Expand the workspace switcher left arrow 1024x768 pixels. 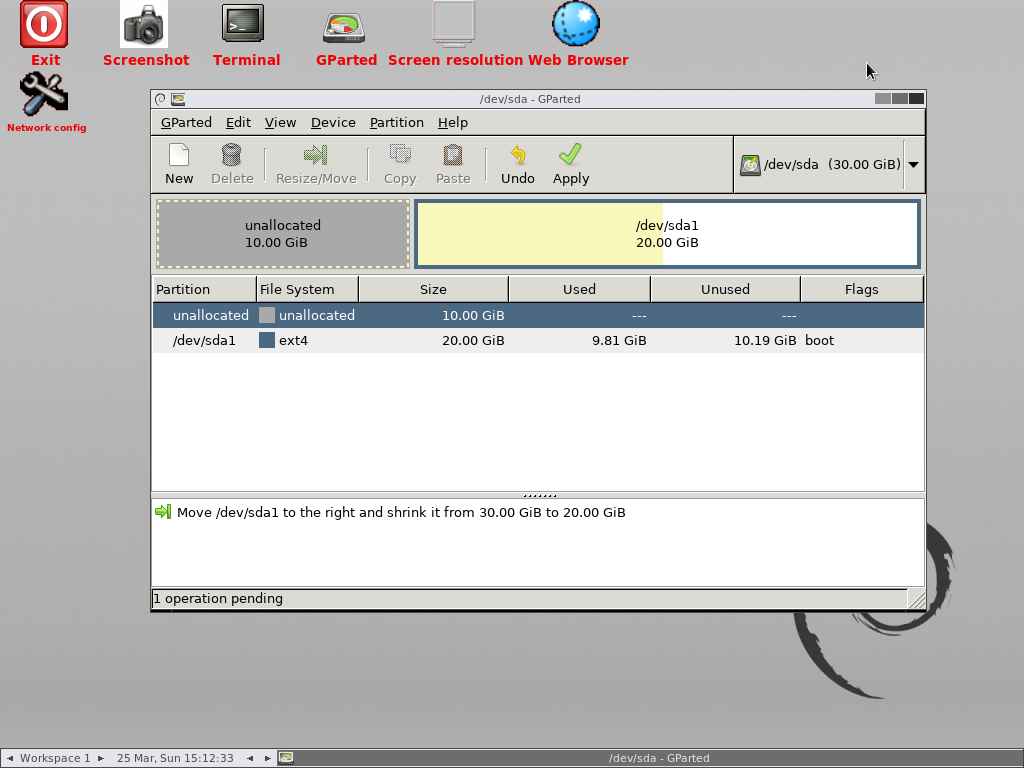[10, 757]
